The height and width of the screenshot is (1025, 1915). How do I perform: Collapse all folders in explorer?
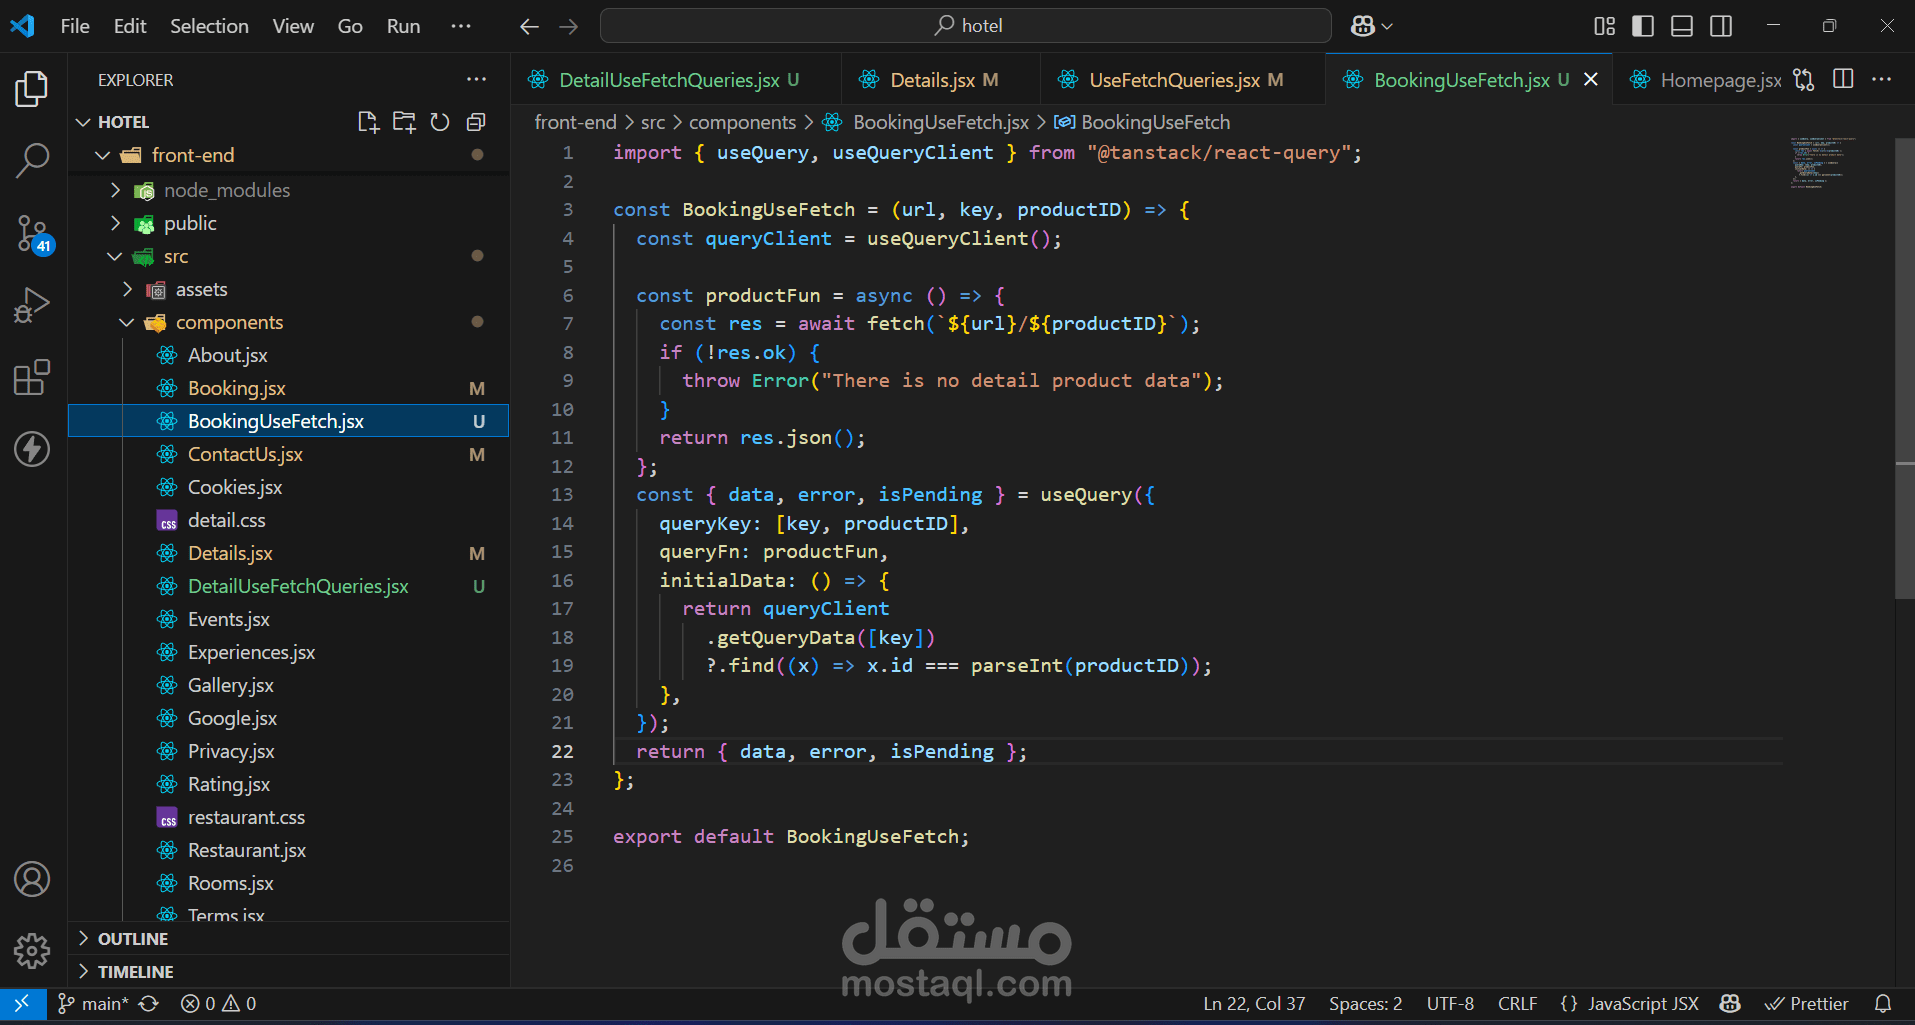tap(476, 122)
